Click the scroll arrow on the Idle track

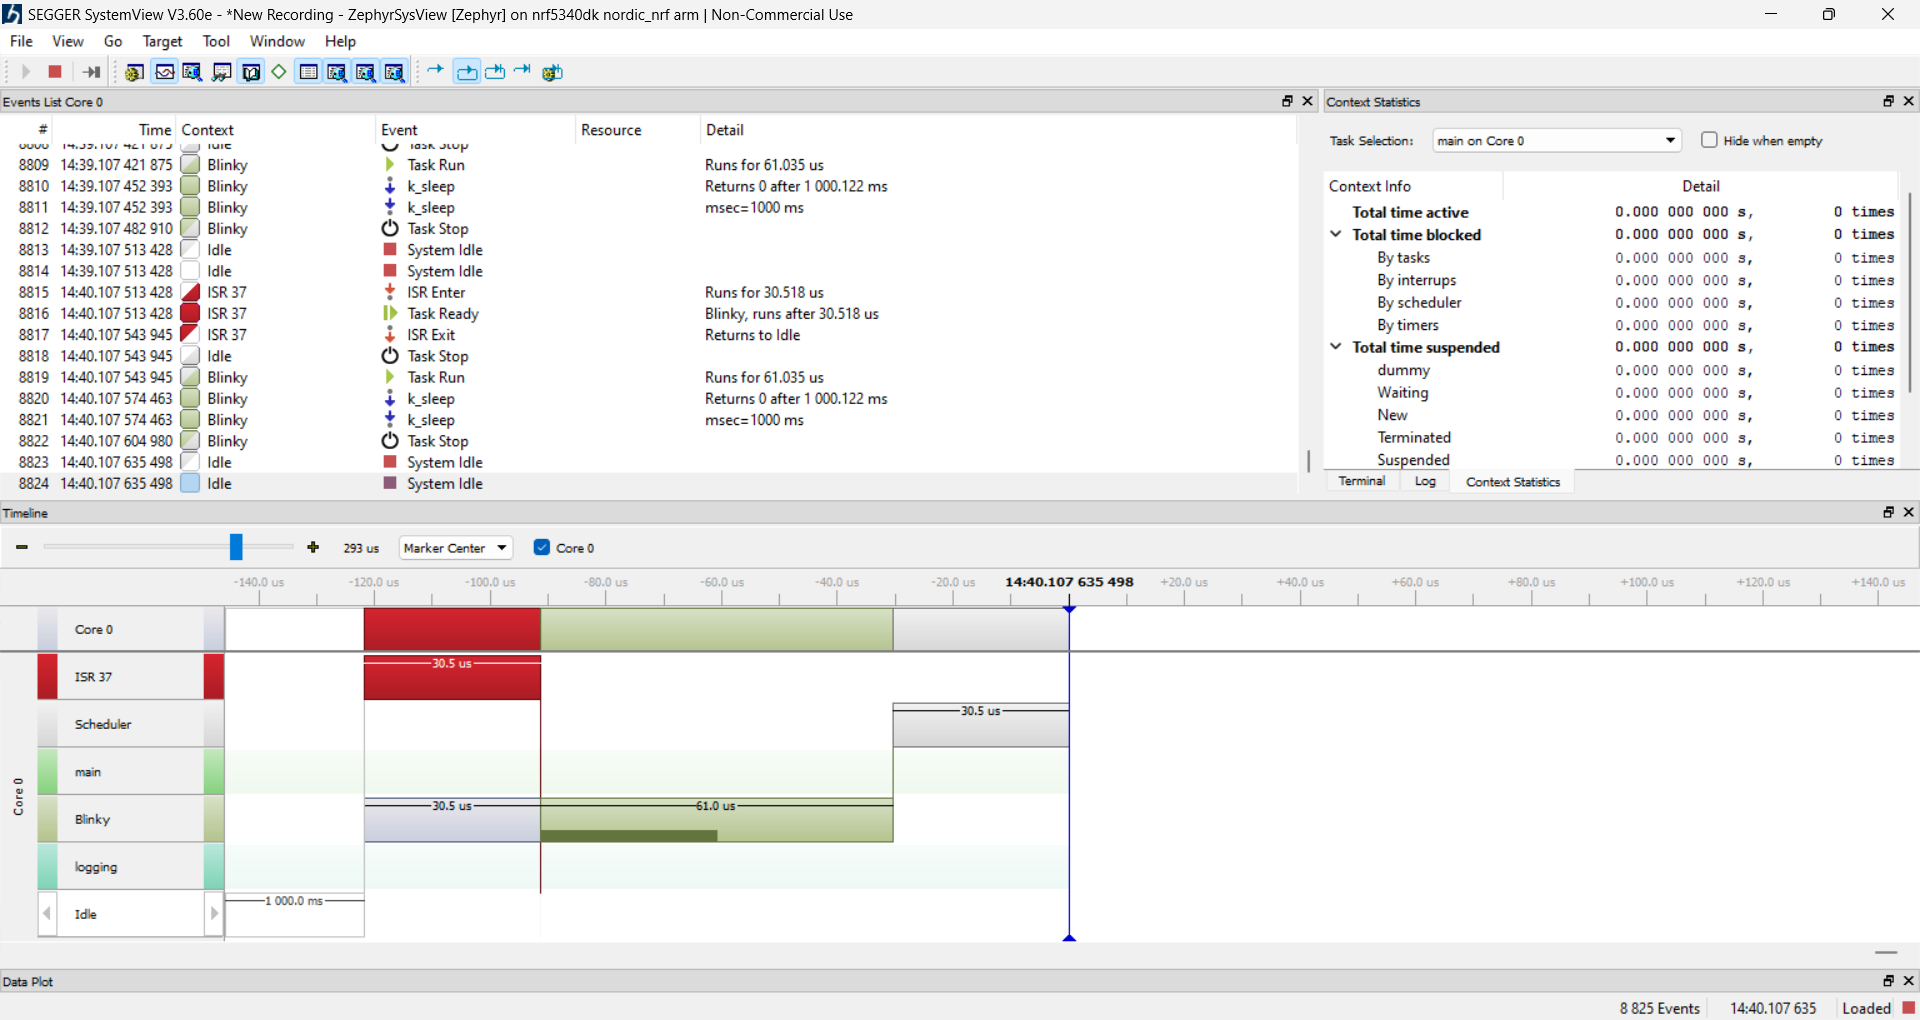click(213, 913)
